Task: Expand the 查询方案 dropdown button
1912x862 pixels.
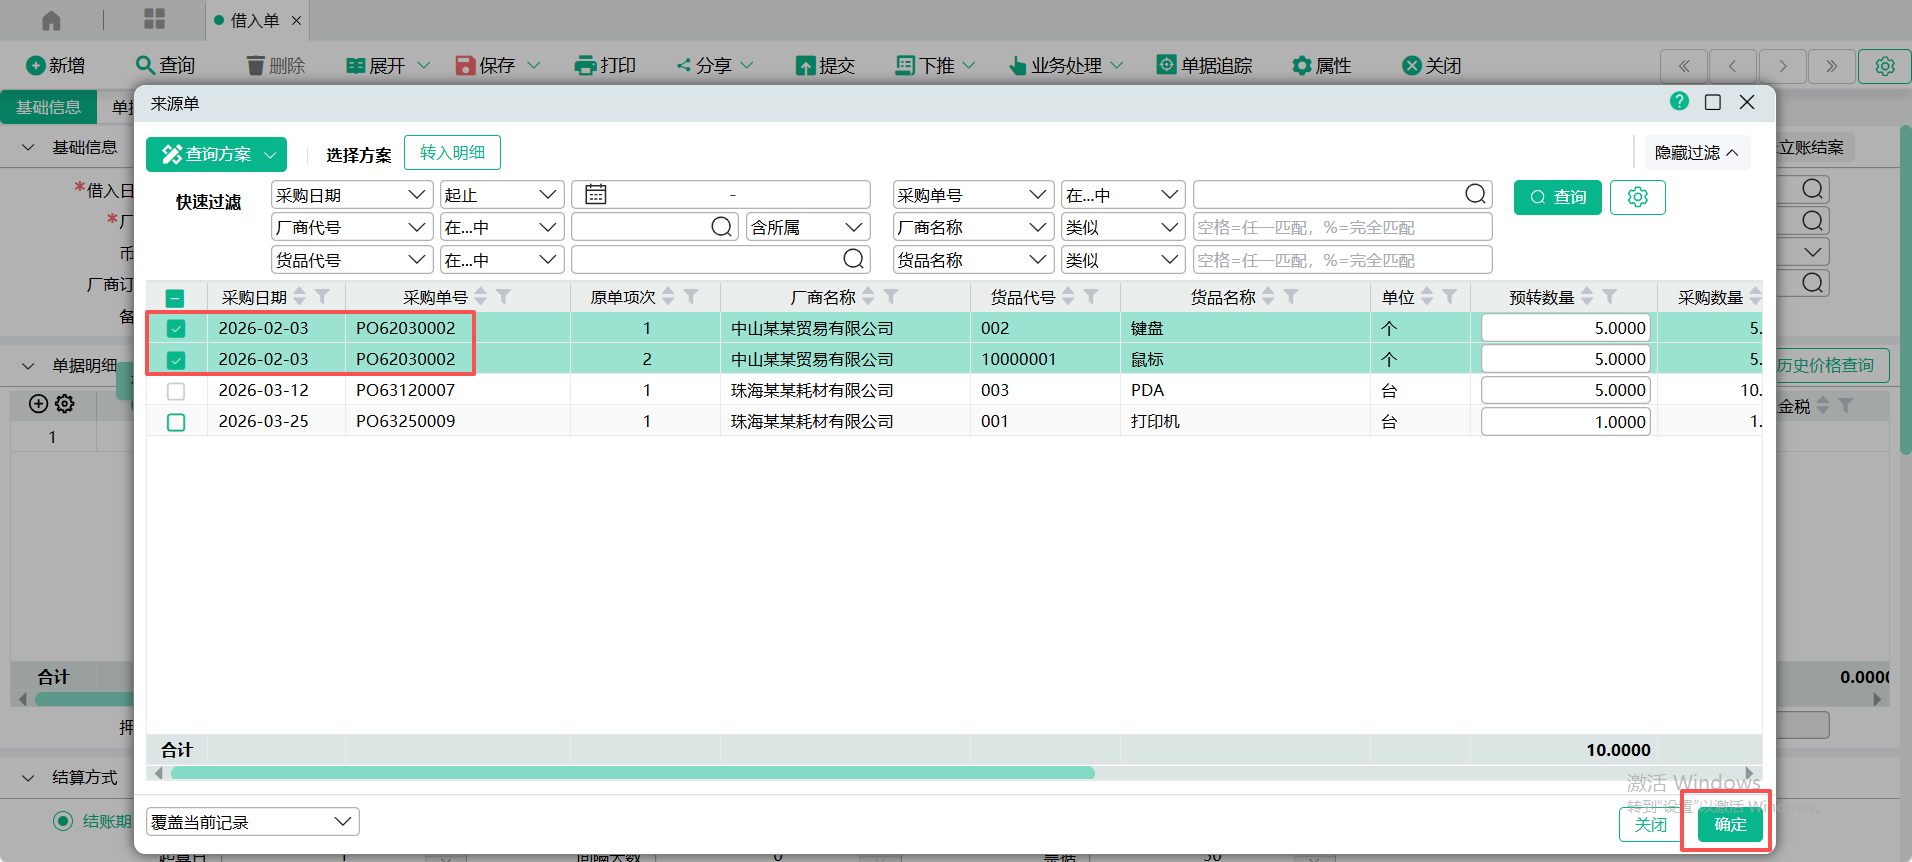Action: coord(270,155)
